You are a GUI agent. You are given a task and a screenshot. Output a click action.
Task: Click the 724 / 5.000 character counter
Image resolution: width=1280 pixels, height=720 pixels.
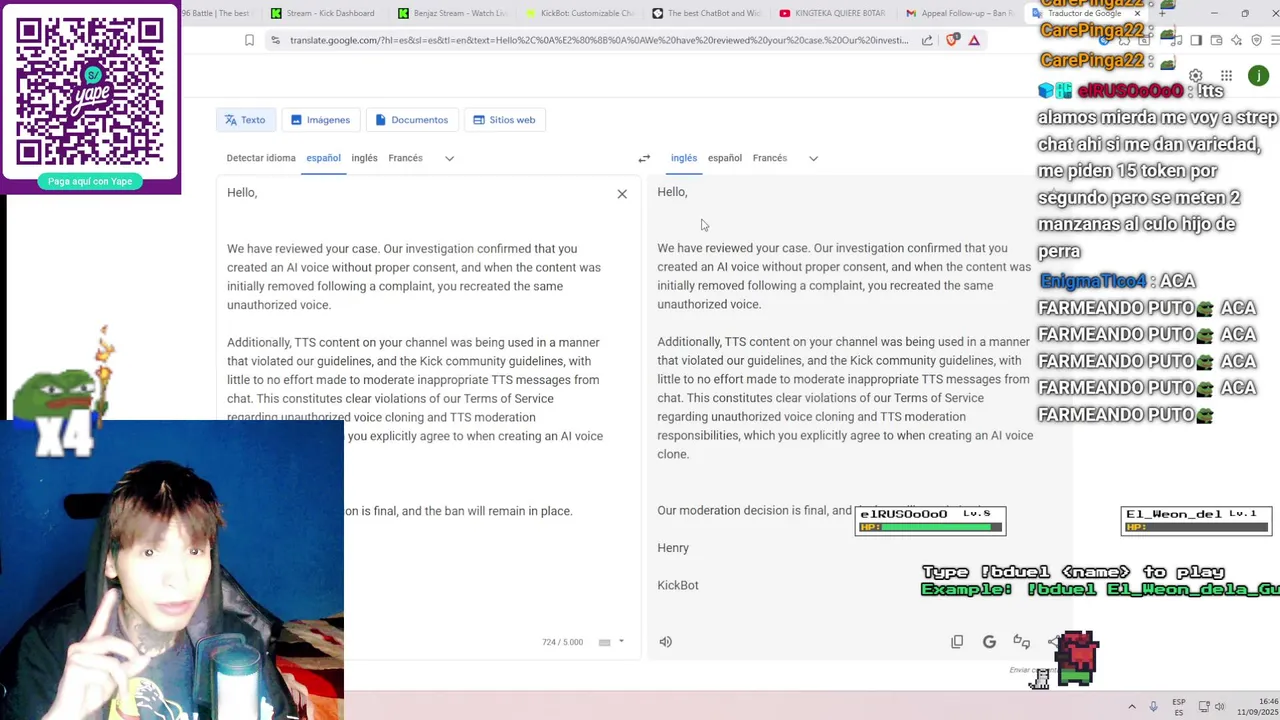tap(562, 642)
